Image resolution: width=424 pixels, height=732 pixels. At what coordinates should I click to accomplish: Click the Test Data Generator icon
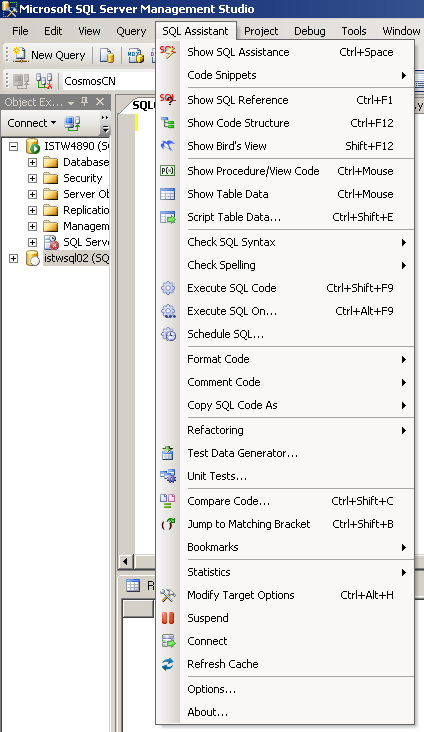168,453
